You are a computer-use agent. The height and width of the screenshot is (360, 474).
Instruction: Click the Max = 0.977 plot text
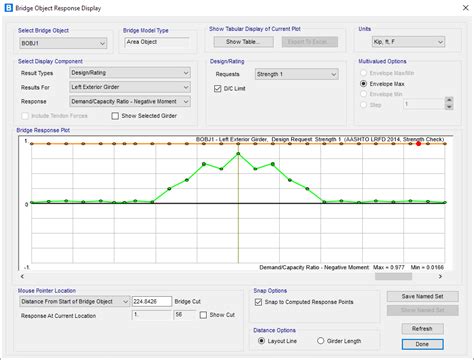[389, 267]
